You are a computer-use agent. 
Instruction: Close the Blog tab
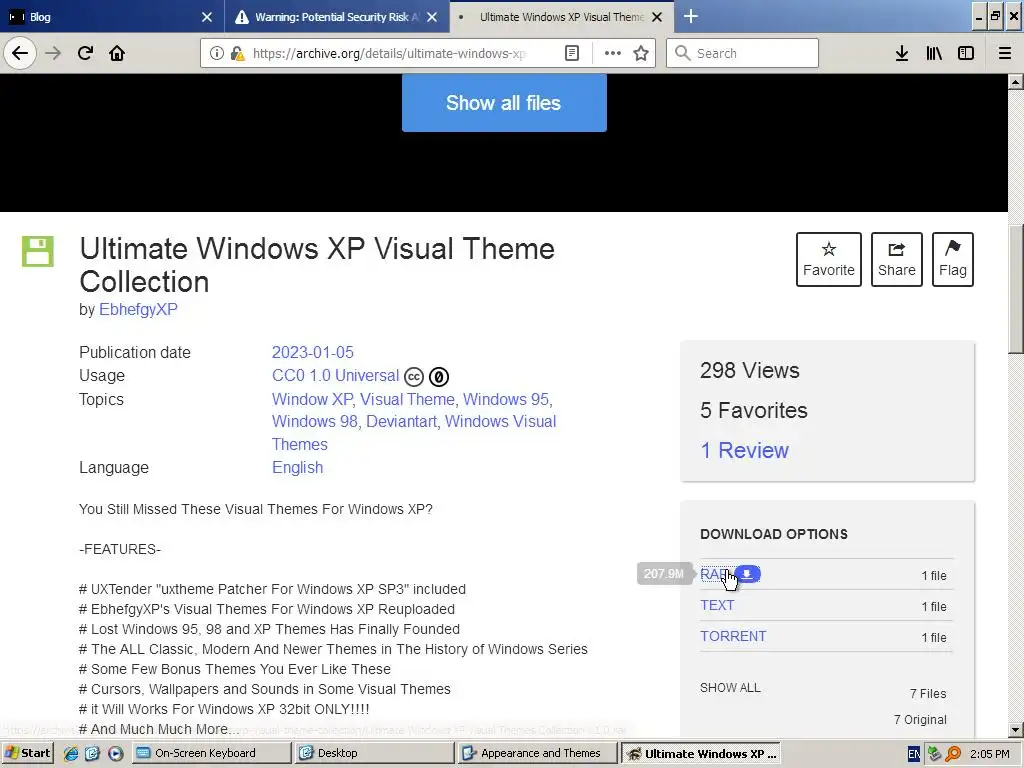[x=207, y=17]
